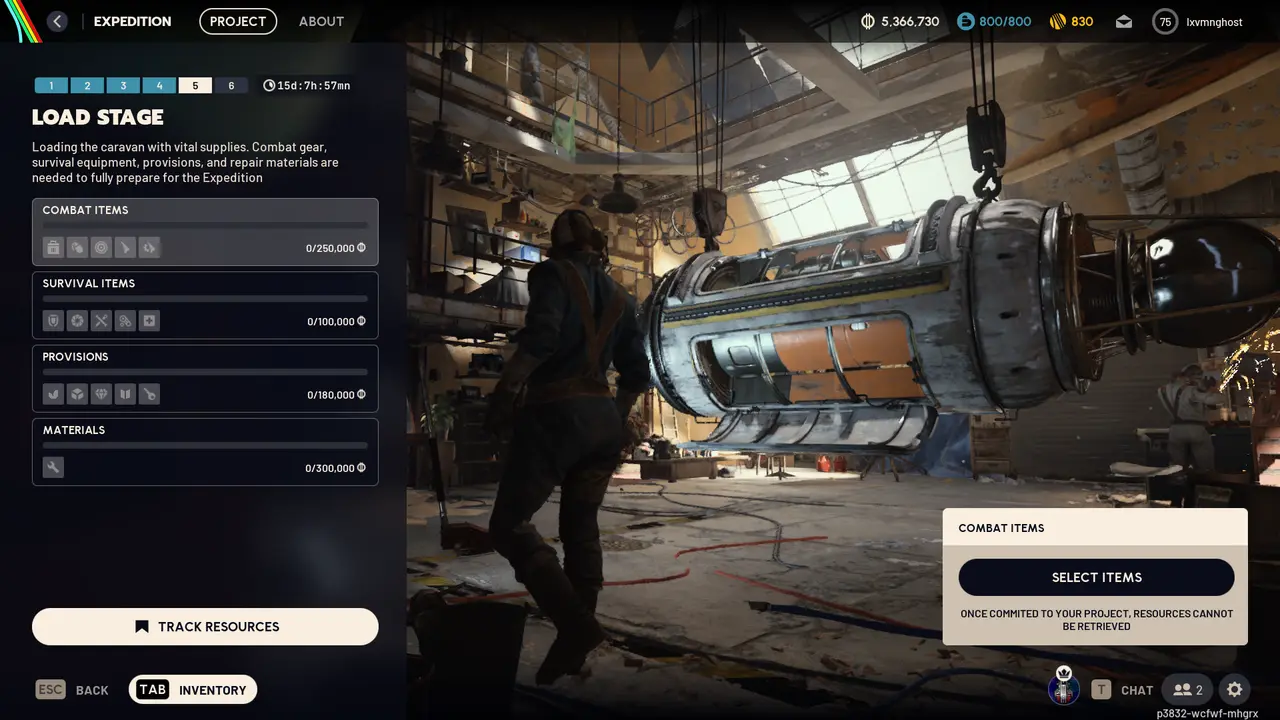Viewport: 1280px width, 720px height.
Task: Select the SURVIVAL ITEMS category title
Action: (88, 283)
